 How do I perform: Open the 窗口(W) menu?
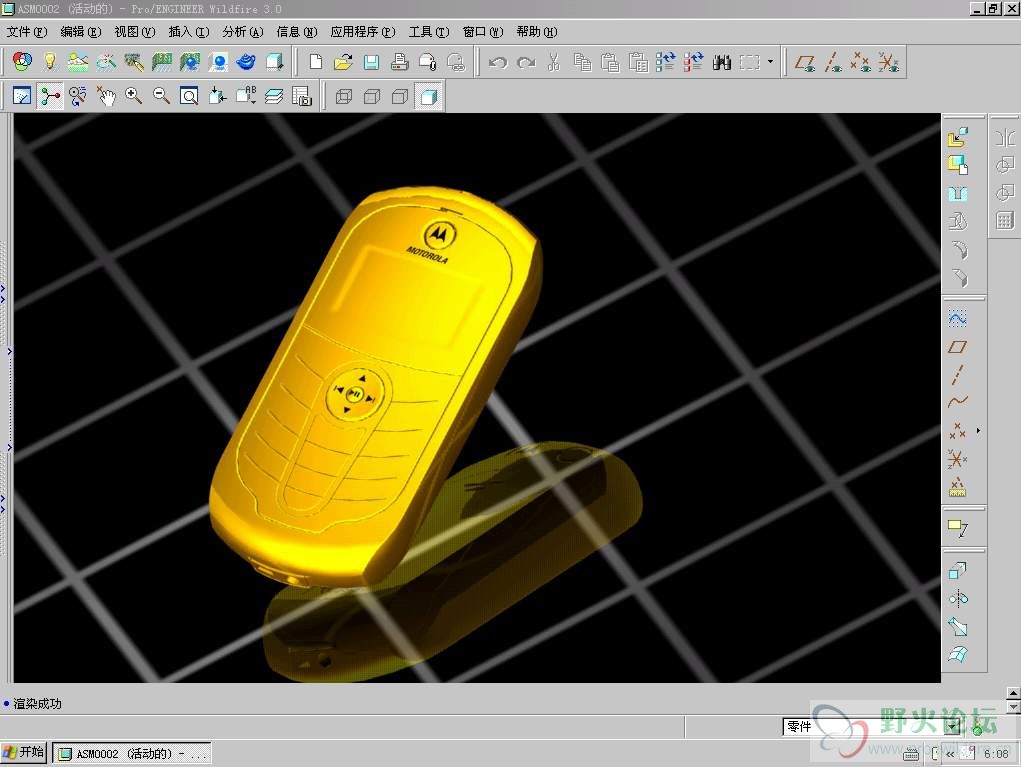(x=483, y=31)
